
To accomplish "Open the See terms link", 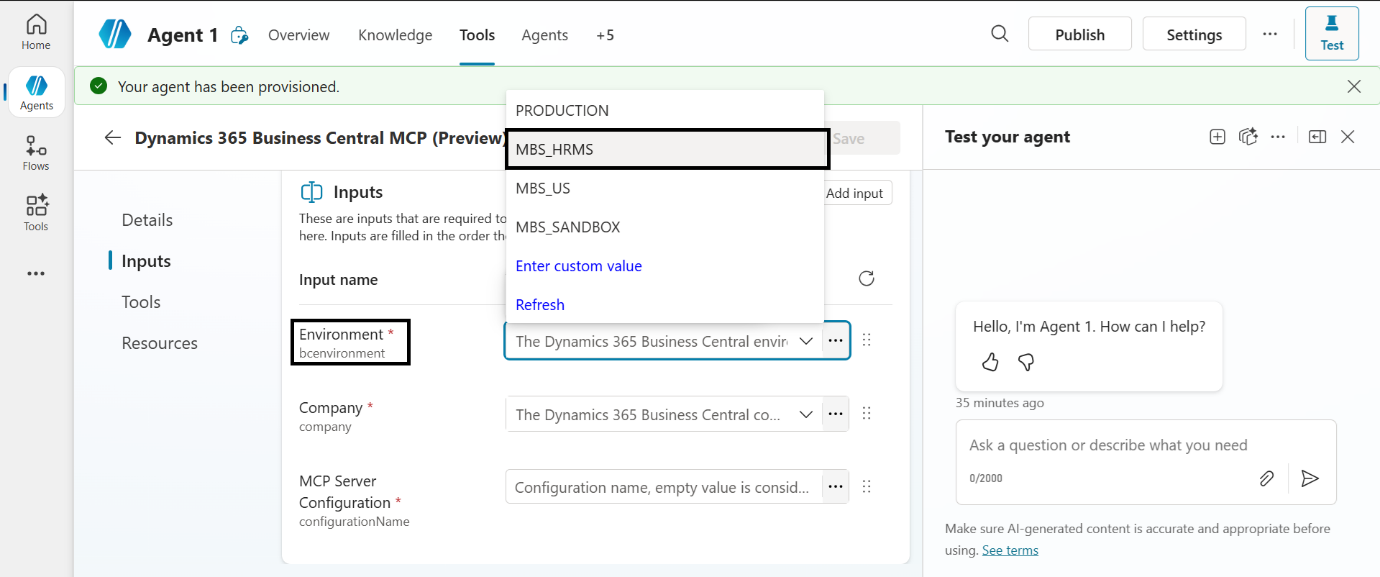I will coord(1010,549).
